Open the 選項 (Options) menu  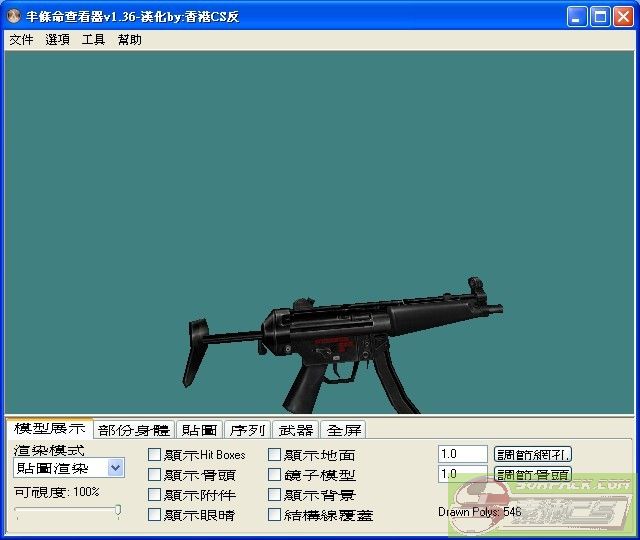tap(57, 40)
